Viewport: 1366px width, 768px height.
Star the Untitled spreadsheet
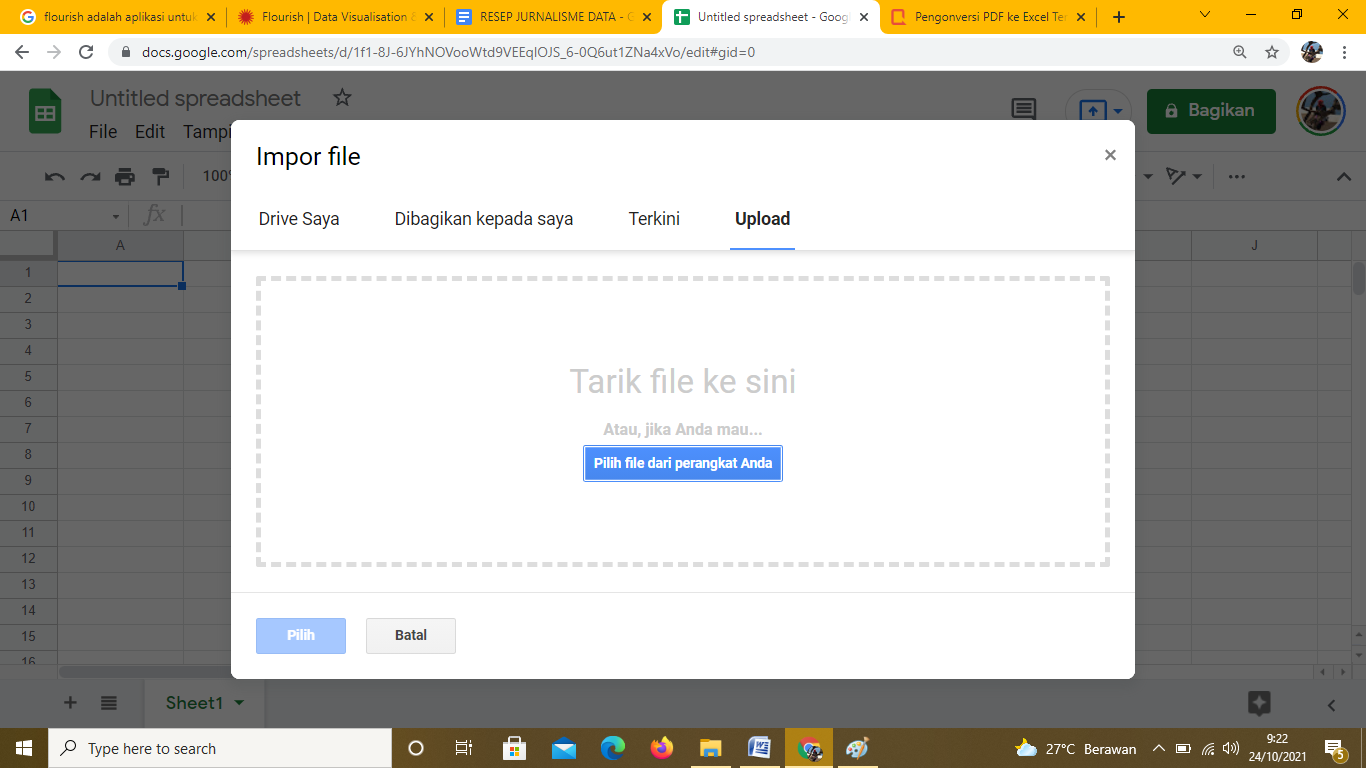(342, 98)
